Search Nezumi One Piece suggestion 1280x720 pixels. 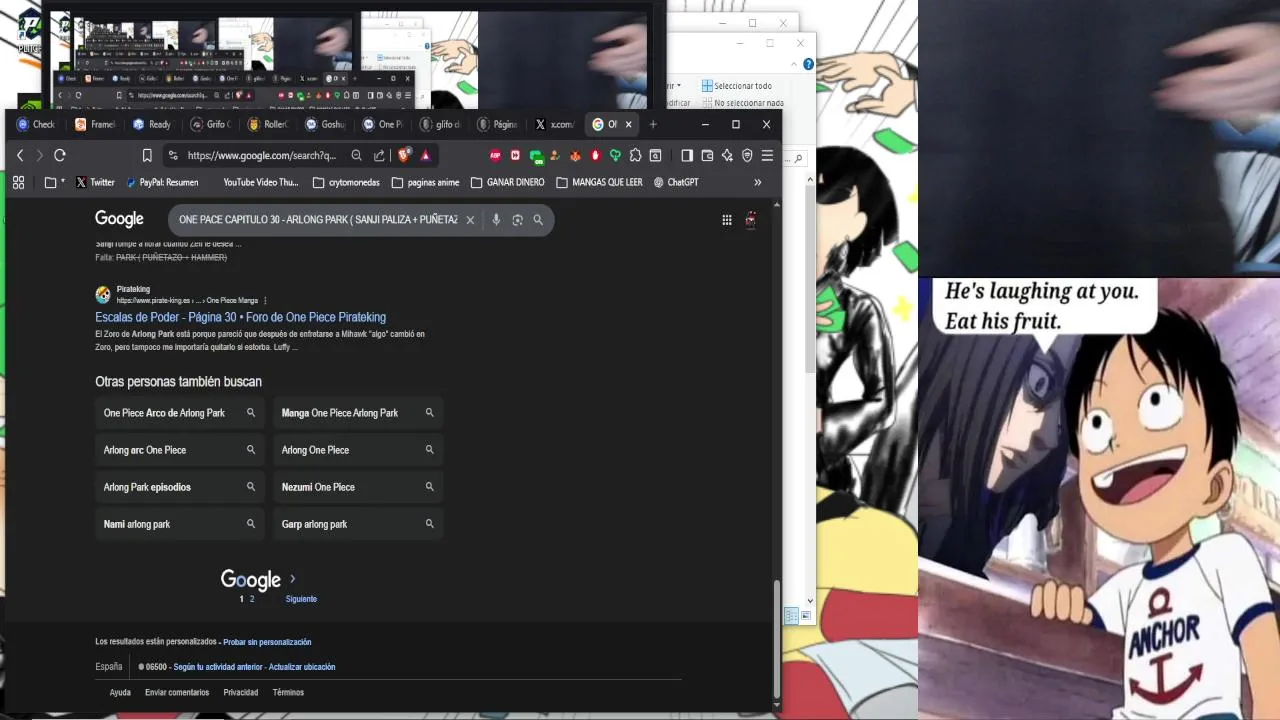point(358,487)
